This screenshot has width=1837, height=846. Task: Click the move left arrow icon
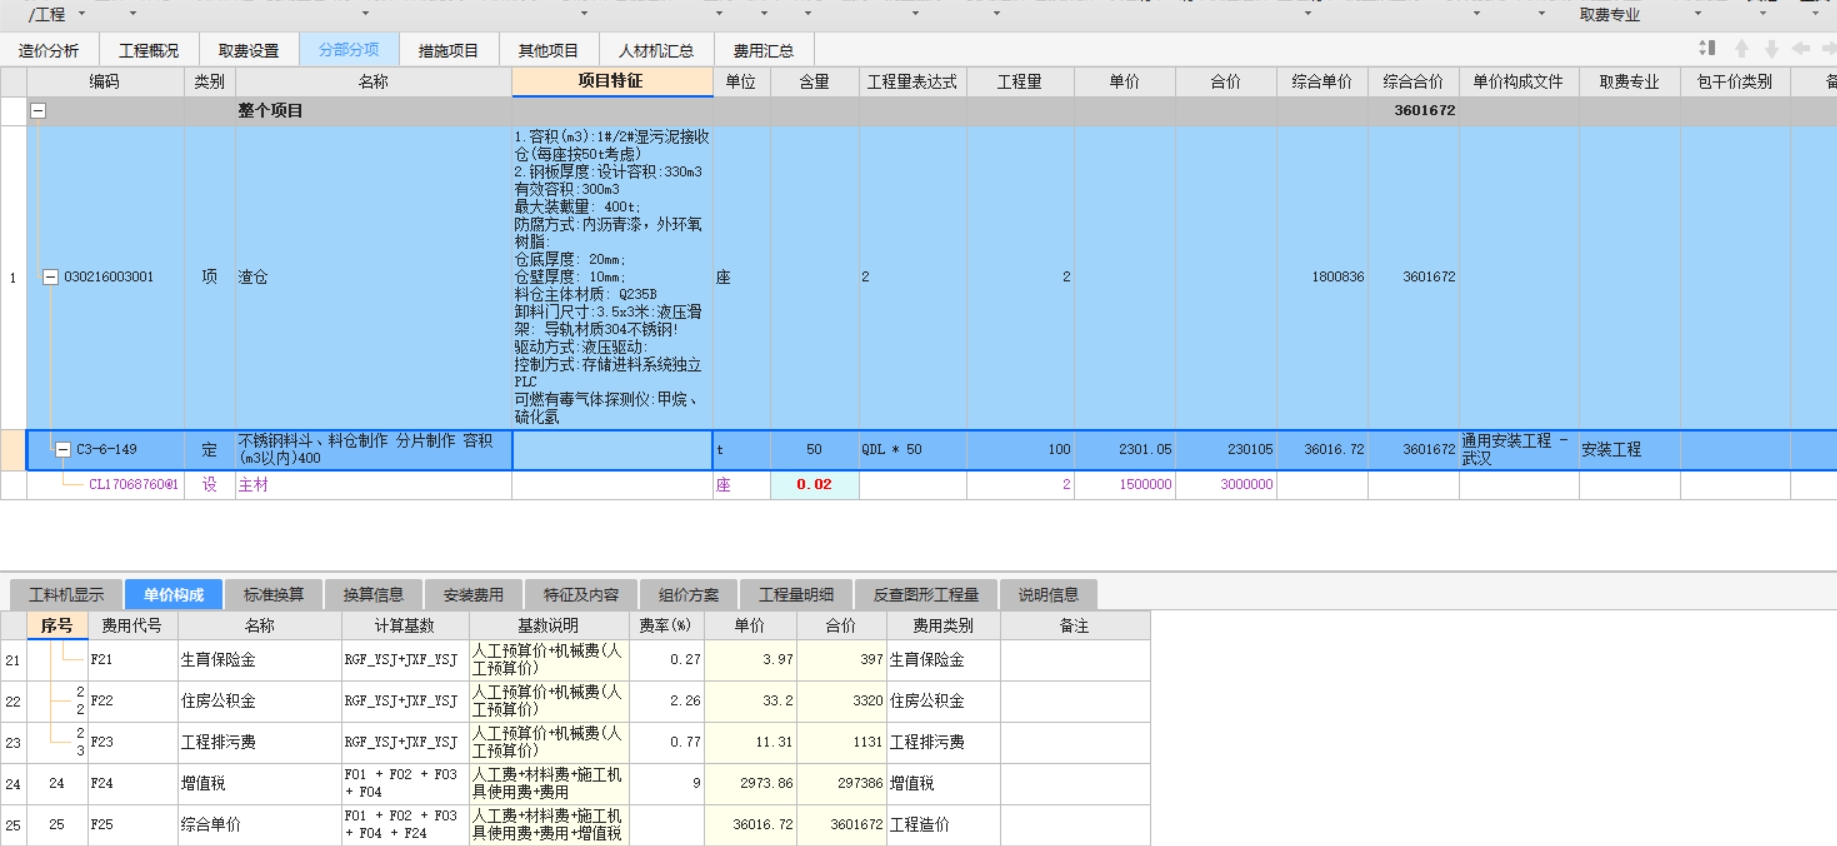pos(1801,48)
